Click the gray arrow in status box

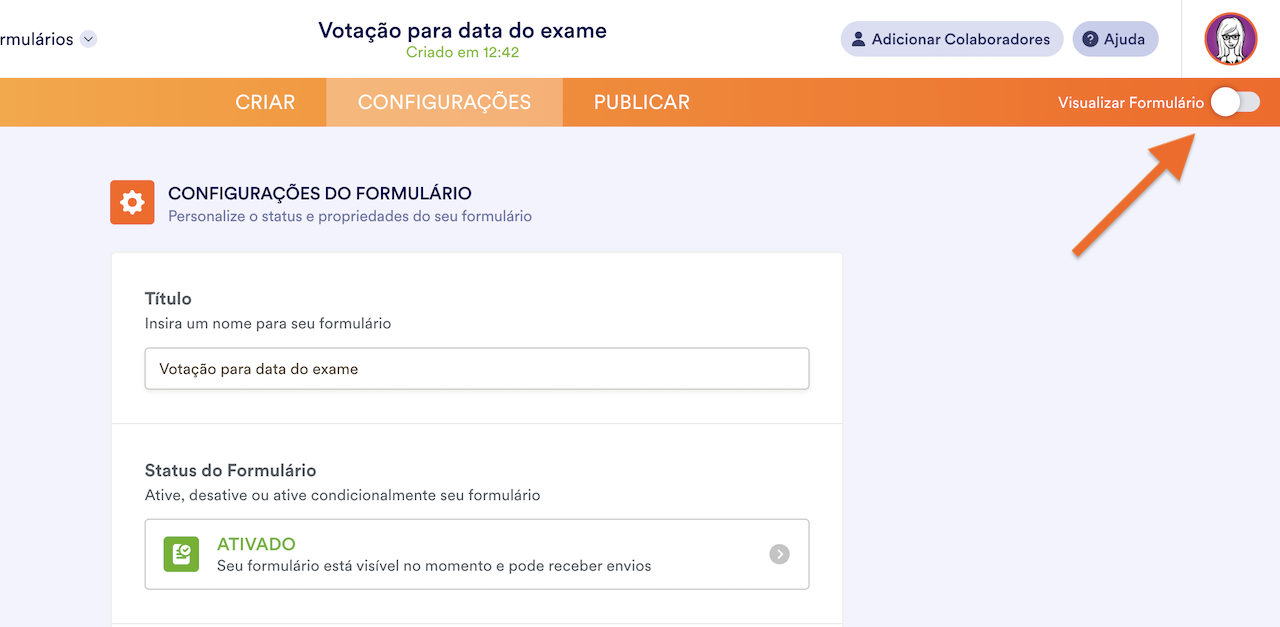(779, 554)
